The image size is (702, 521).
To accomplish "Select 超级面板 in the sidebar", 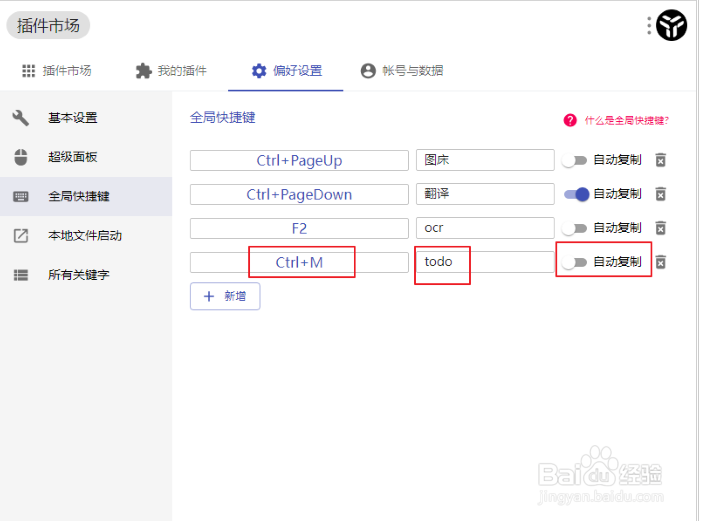I will click(x=72, y=157).
